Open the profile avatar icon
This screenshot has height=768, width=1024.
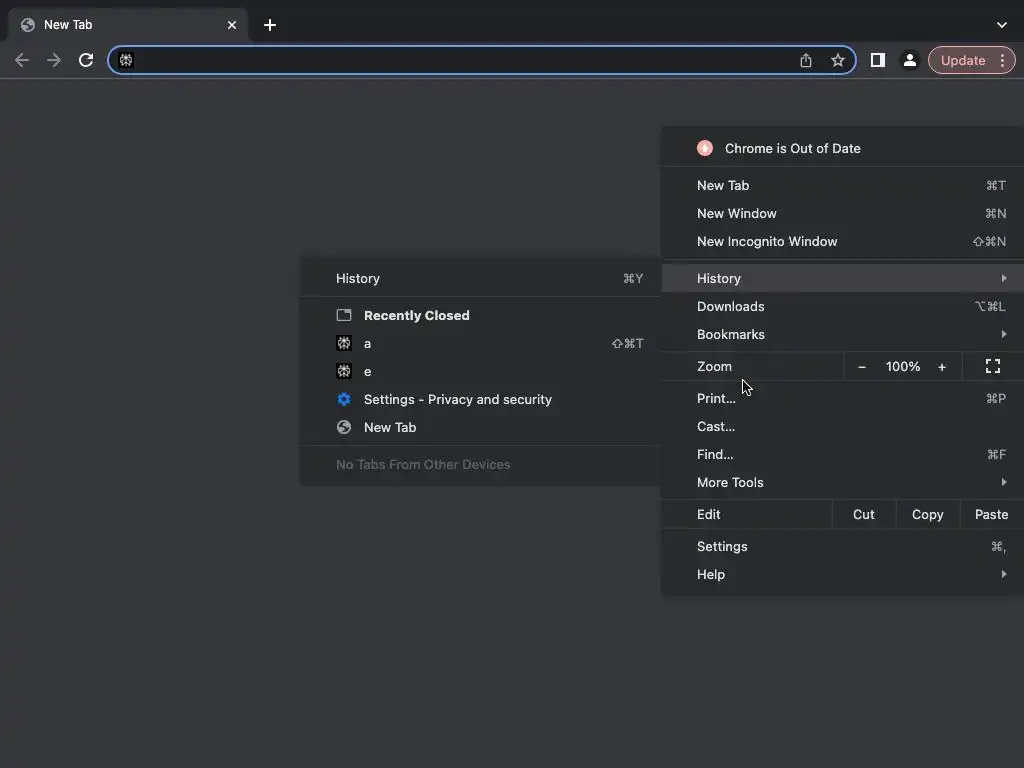[x=910, y=60]
